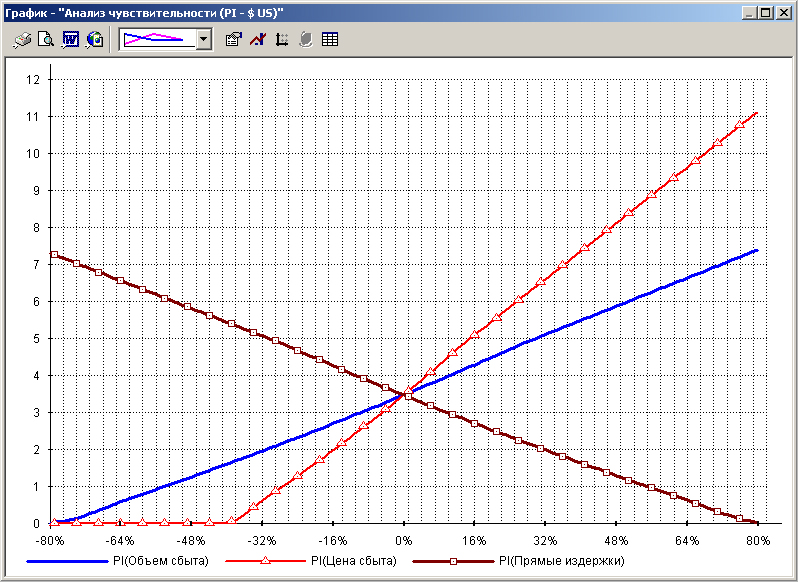
Task: Click the print chart icon
Action: 22,39
